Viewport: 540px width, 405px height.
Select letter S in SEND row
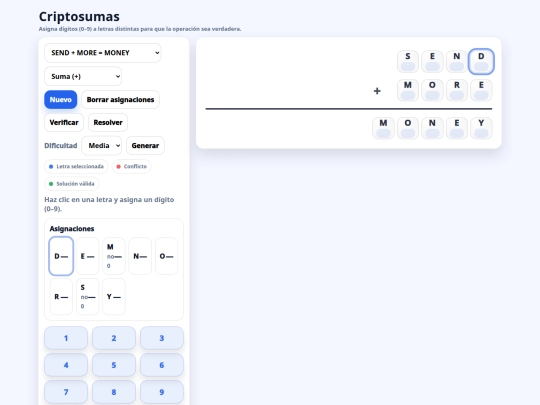[x=408, y=62]
